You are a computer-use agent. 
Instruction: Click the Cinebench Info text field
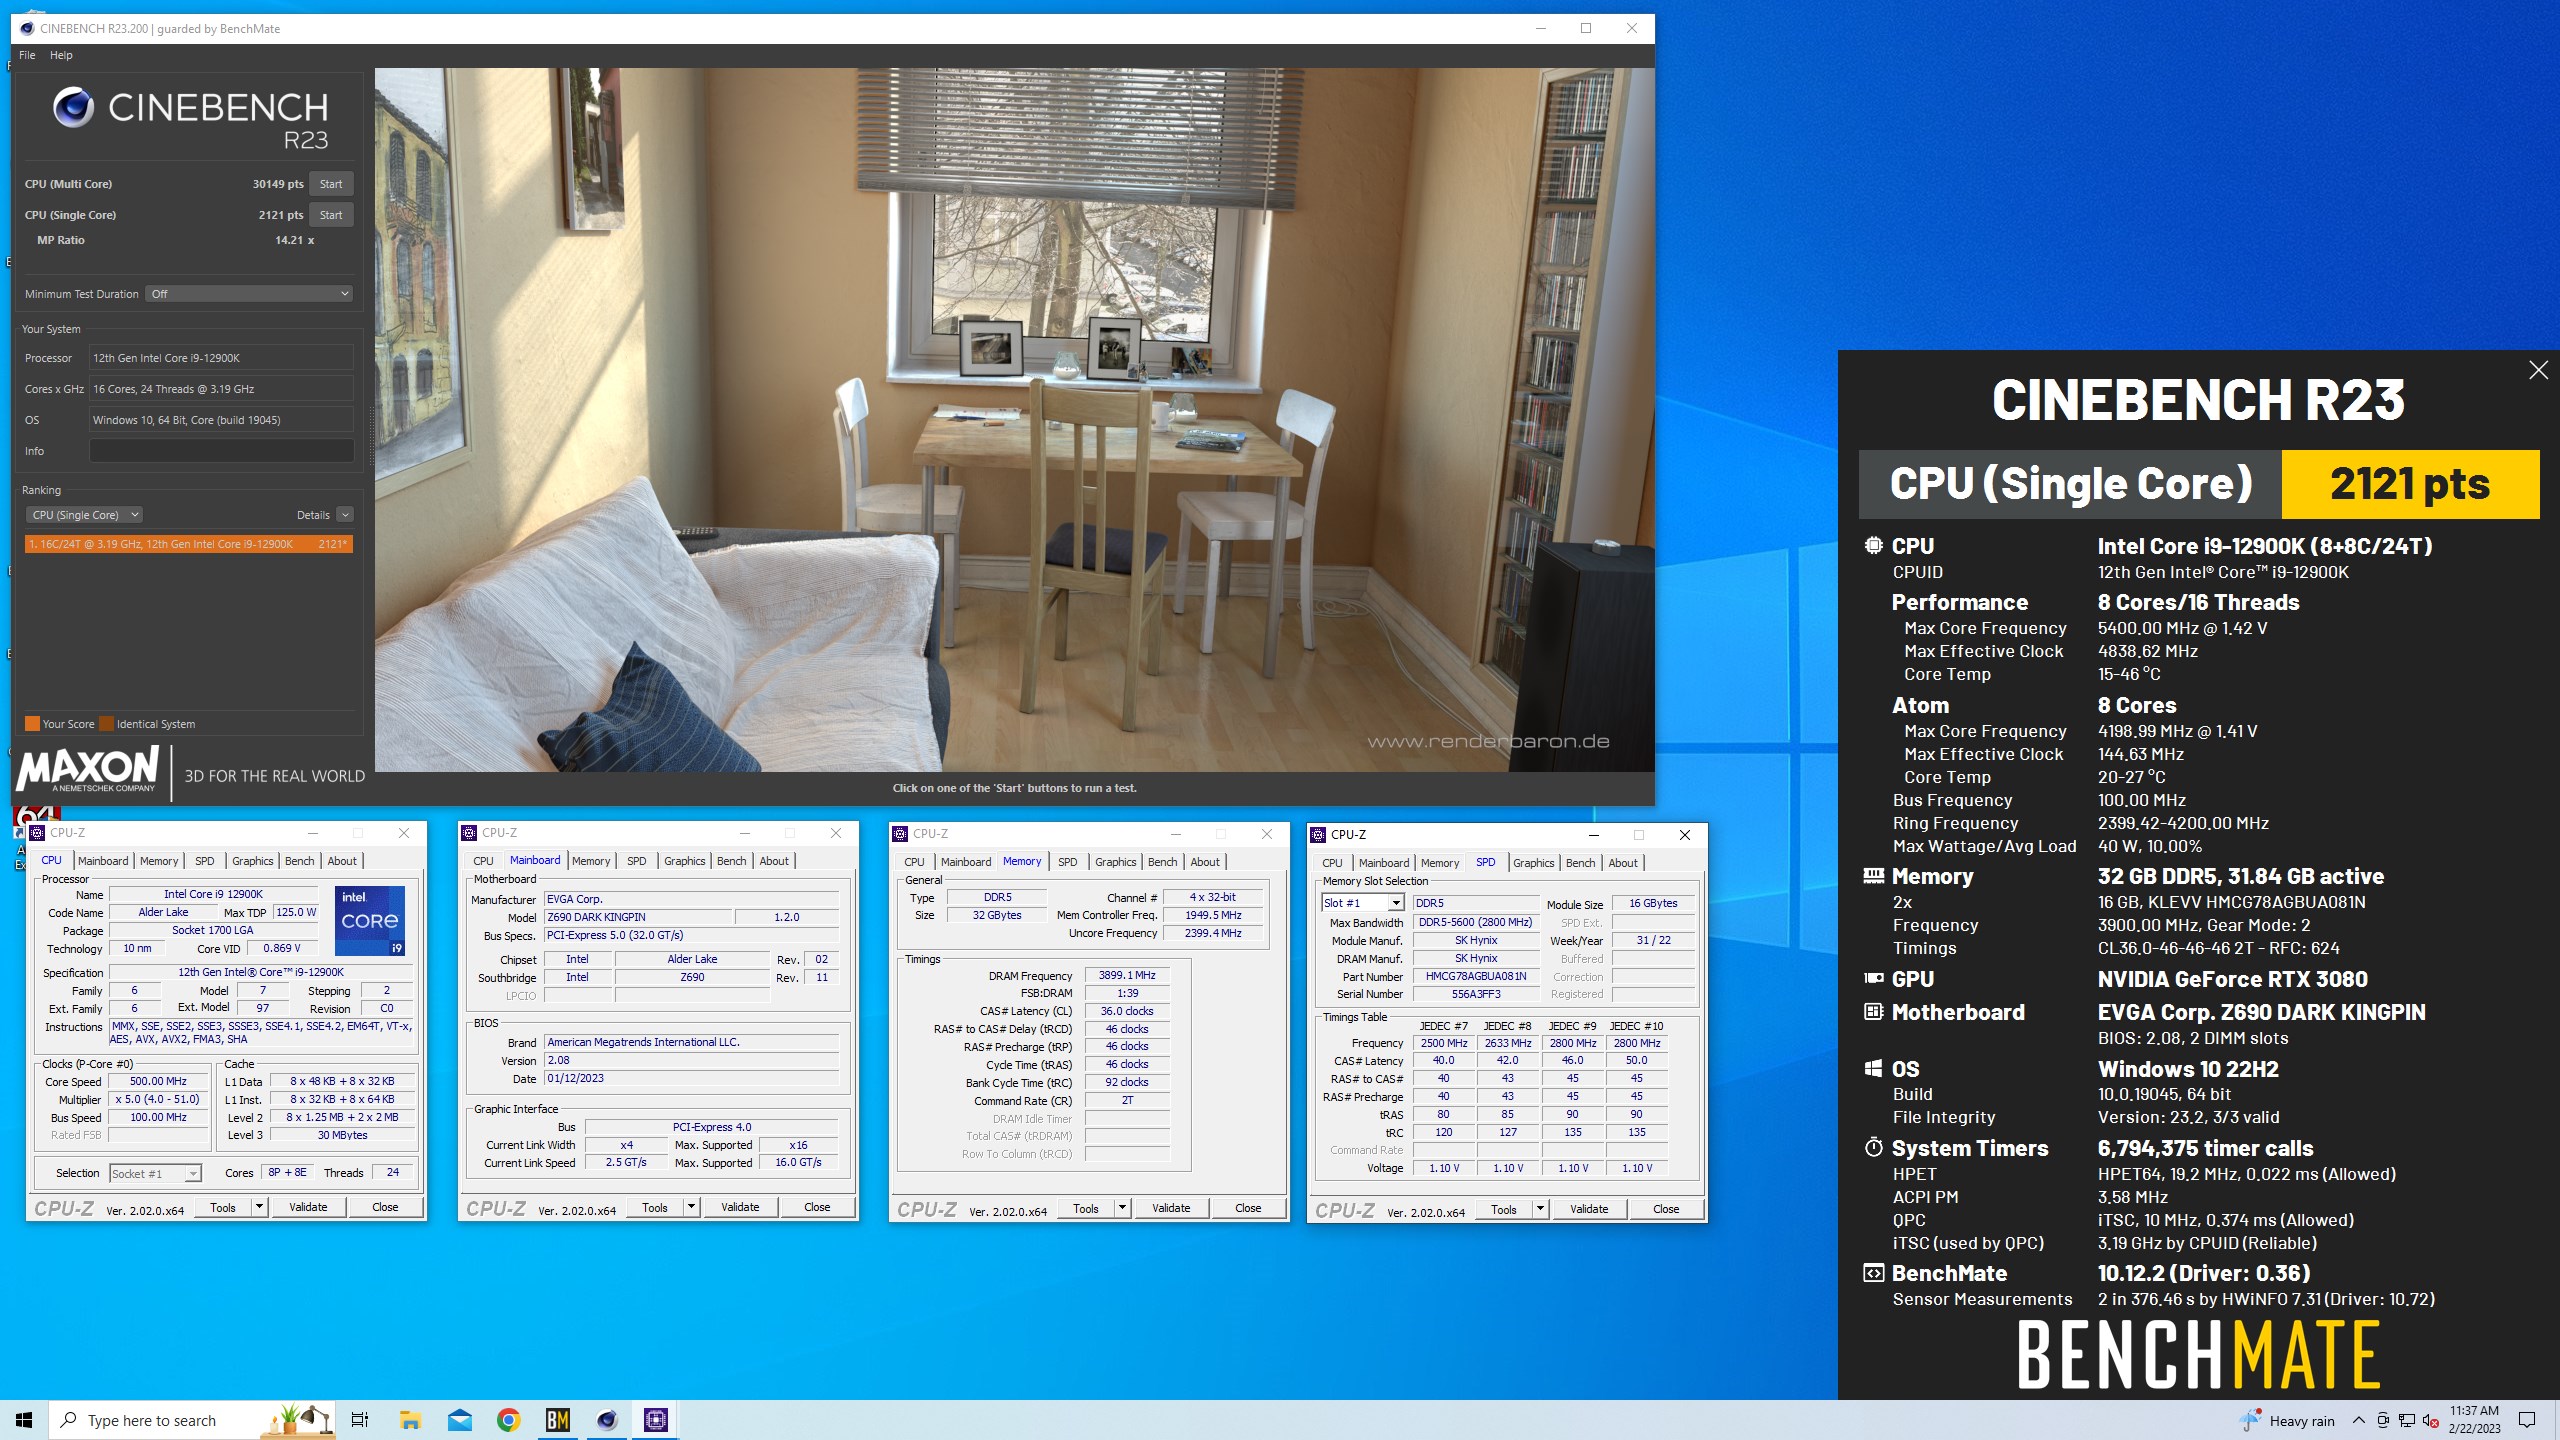coord(221,451)
